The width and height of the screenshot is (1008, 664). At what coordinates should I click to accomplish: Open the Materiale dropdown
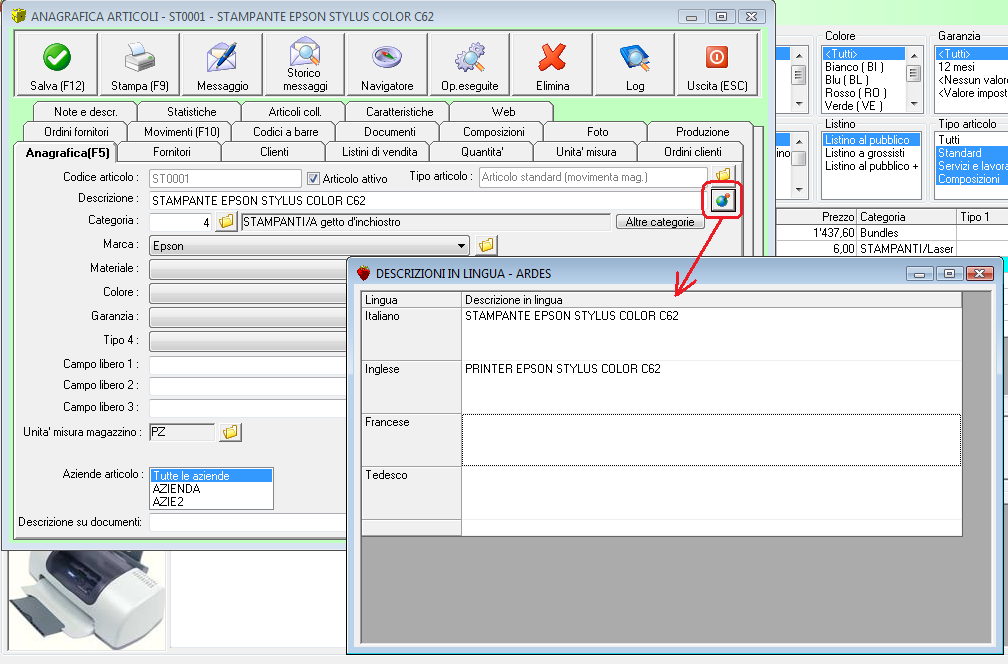pyautogui.click(x=248, y=269)
